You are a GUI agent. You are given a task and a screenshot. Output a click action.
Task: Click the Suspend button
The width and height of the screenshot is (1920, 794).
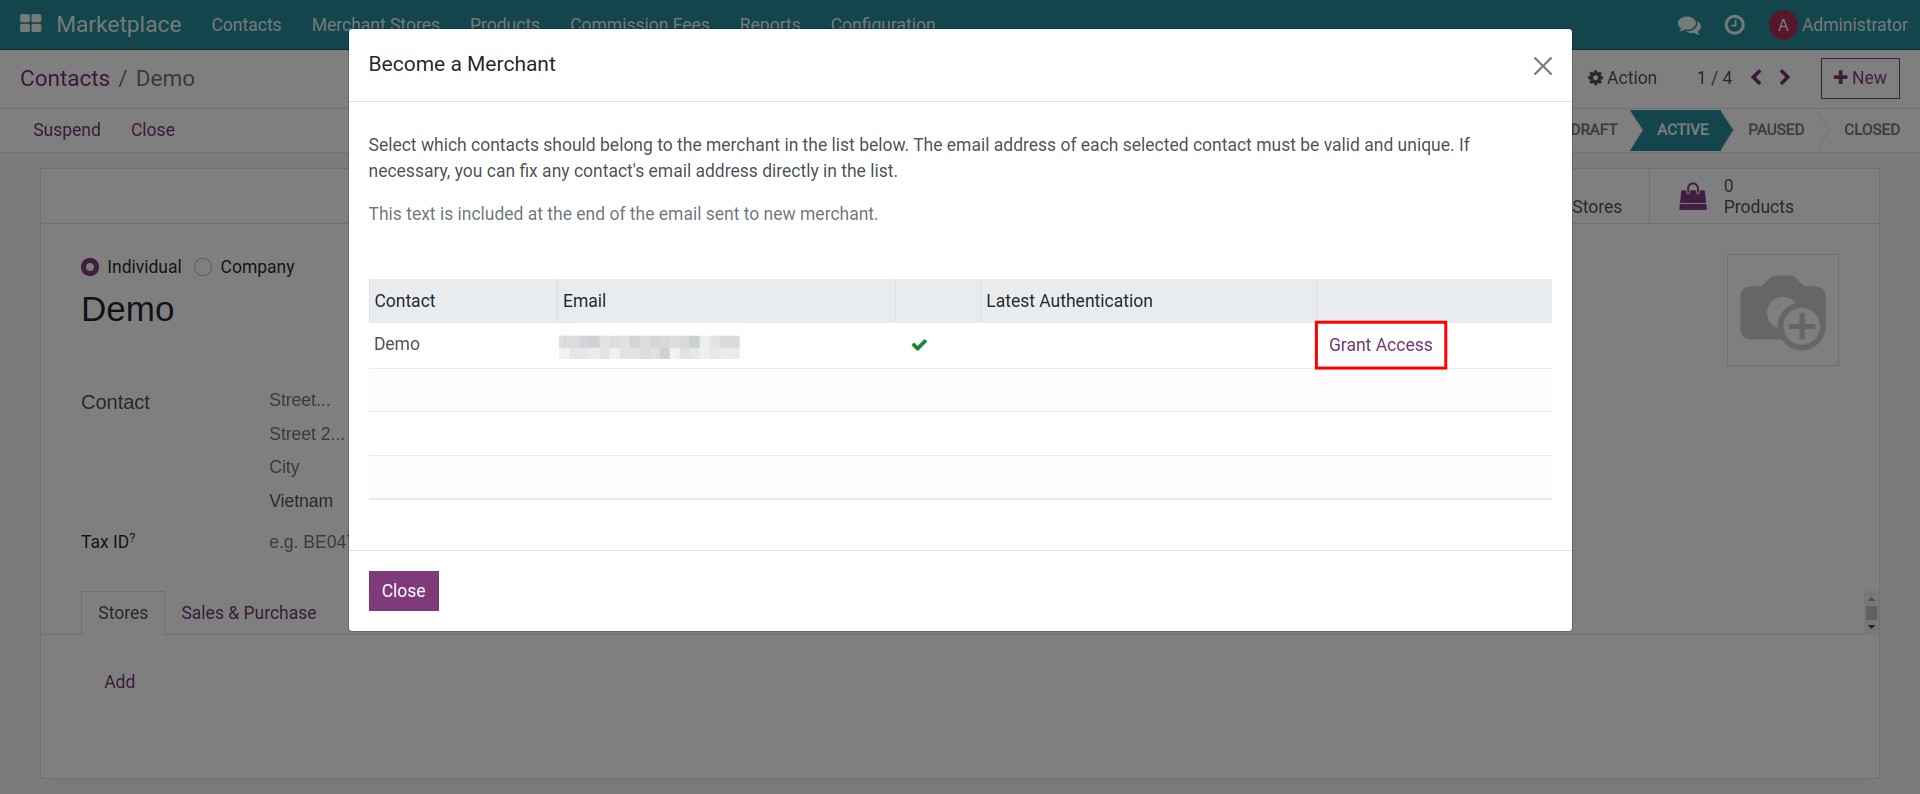67,130
